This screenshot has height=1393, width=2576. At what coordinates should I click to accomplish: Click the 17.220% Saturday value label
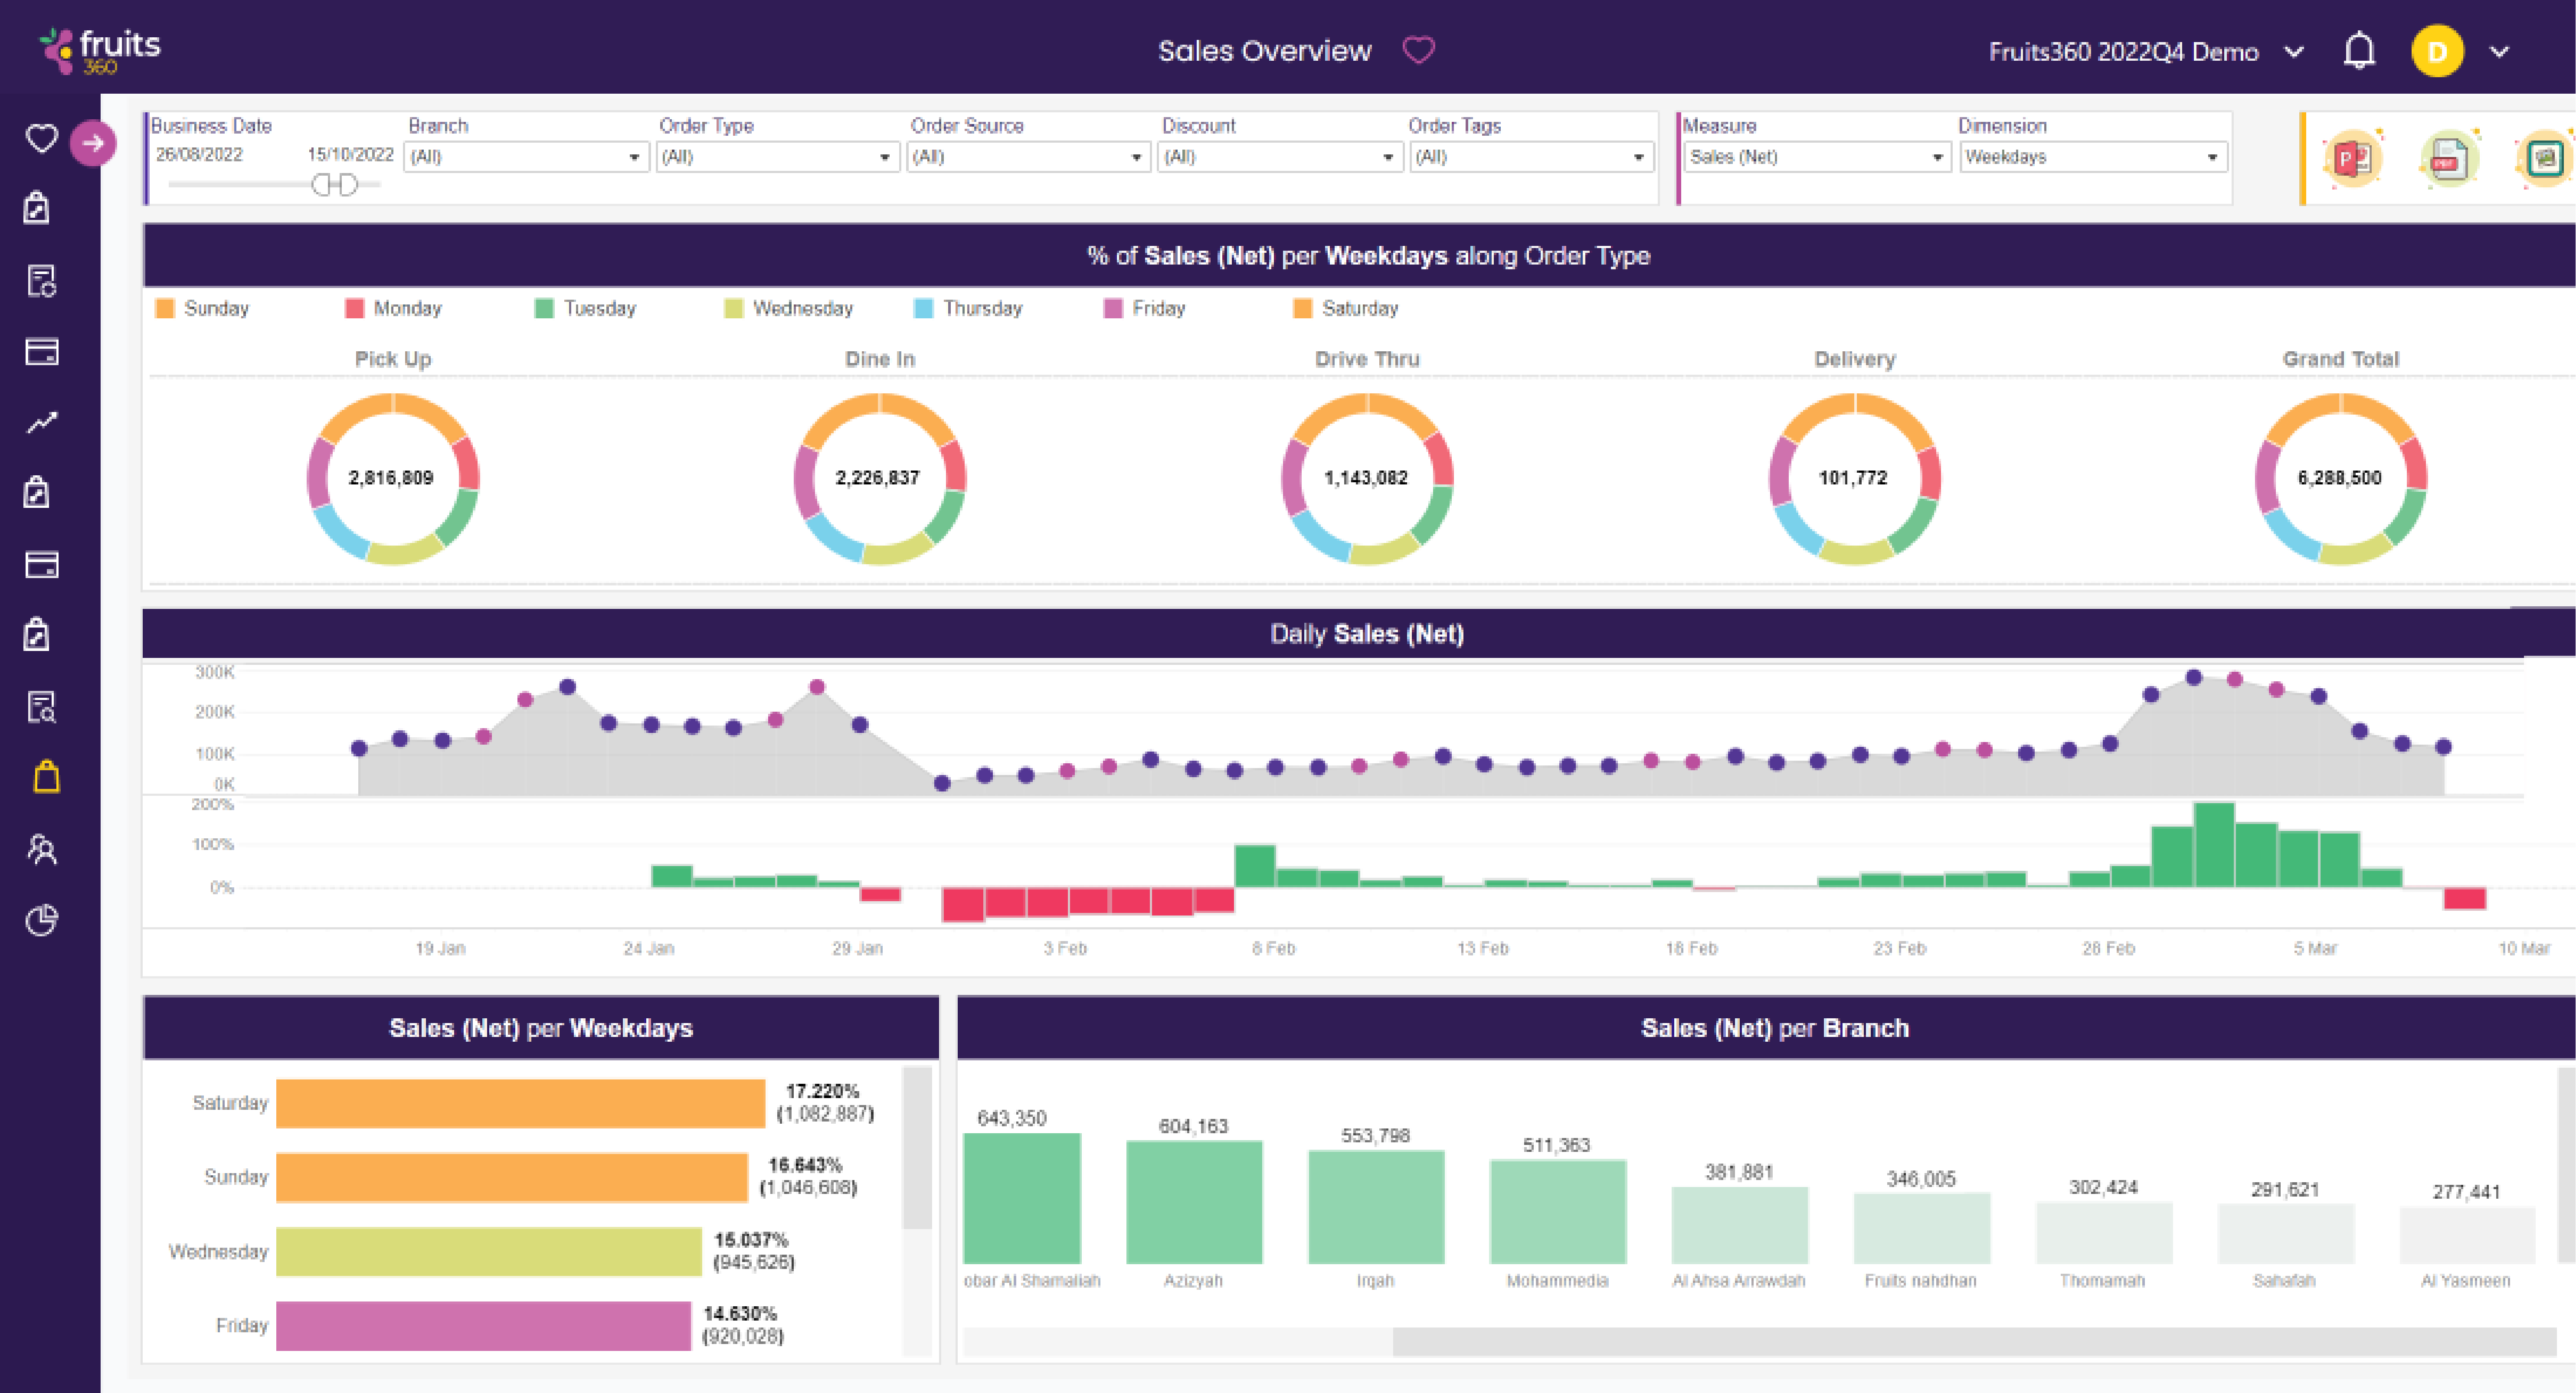(x=822, y=1091)
